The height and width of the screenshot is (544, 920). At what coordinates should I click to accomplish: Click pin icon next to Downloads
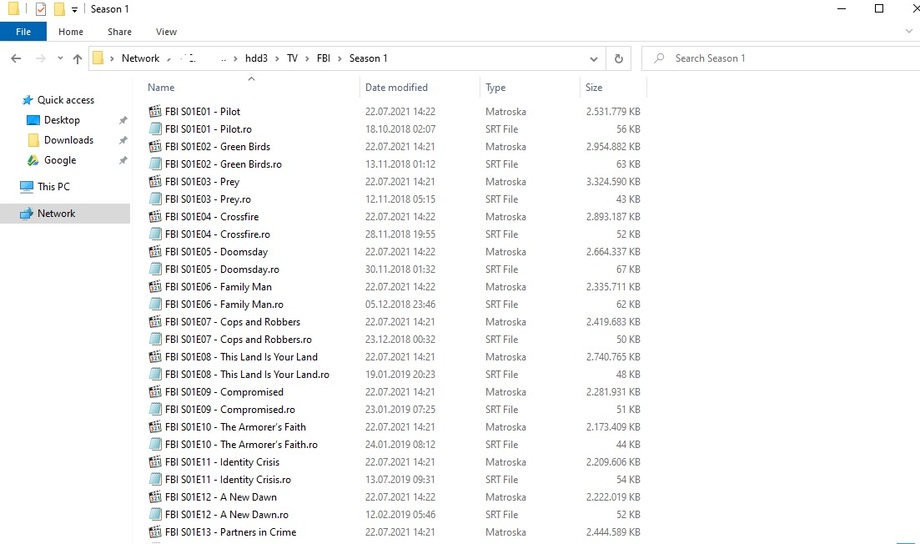click(x=123, y=140)
